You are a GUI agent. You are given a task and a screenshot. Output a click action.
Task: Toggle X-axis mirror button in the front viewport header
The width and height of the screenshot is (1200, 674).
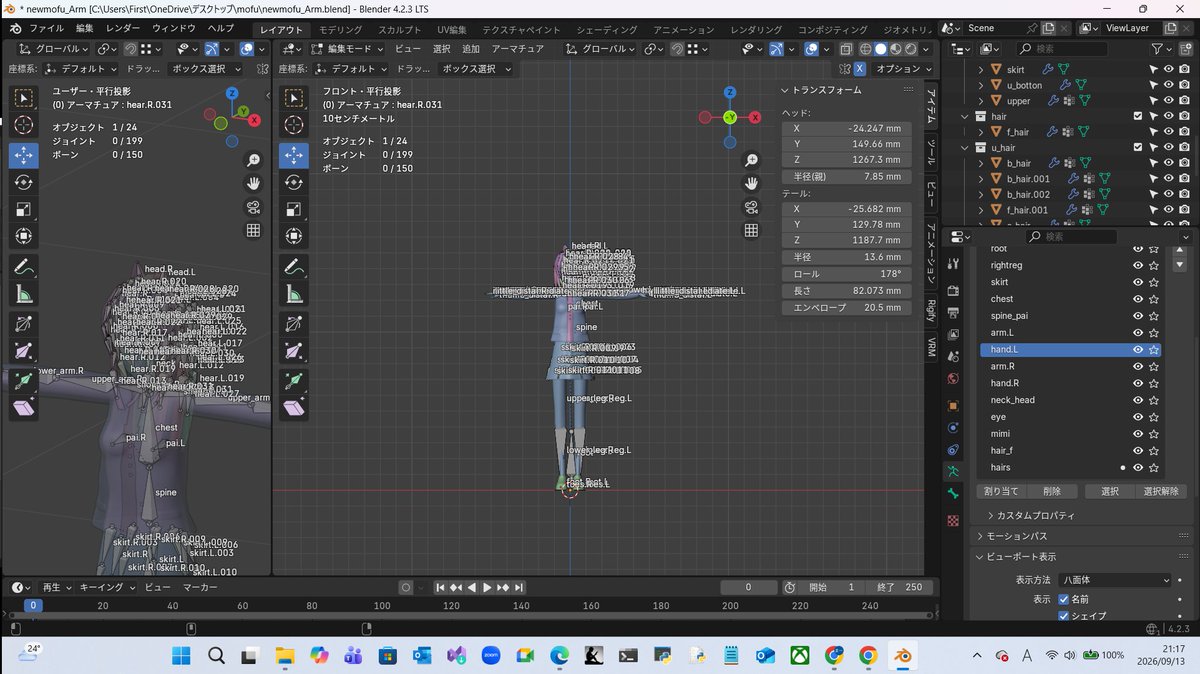[860, 69]
